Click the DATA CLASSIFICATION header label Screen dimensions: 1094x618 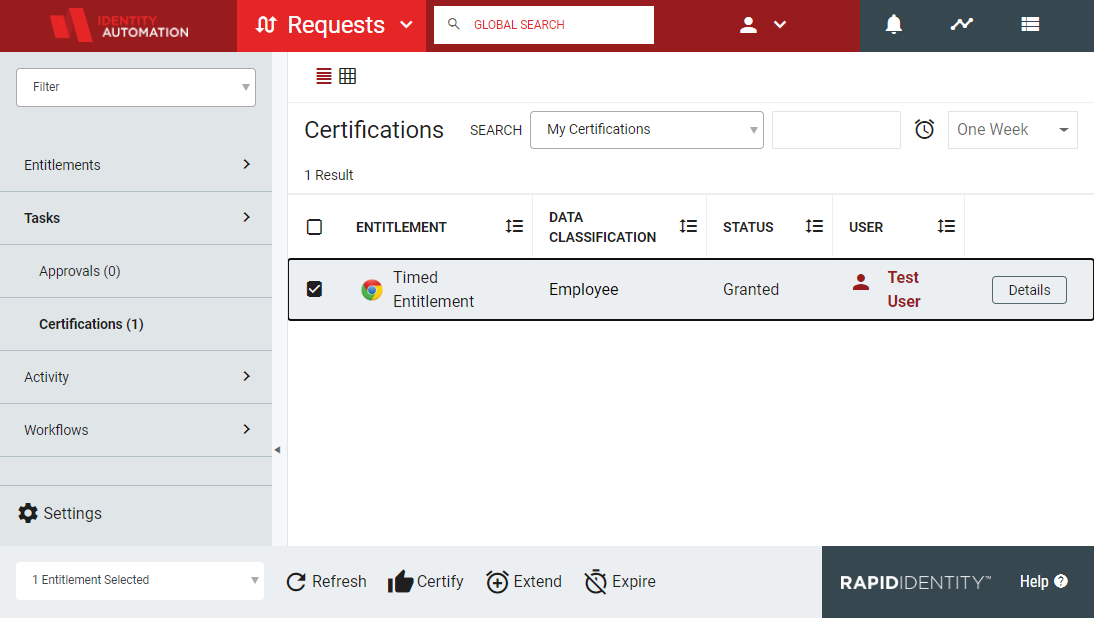click(x=602, y=227)
